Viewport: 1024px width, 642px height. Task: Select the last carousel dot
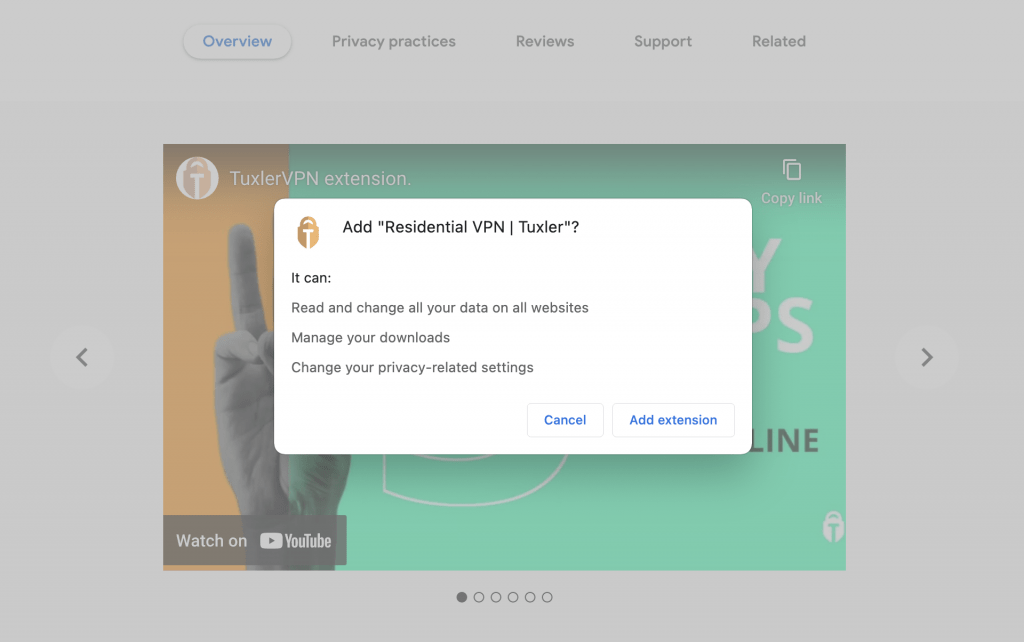tap(547, 597)
